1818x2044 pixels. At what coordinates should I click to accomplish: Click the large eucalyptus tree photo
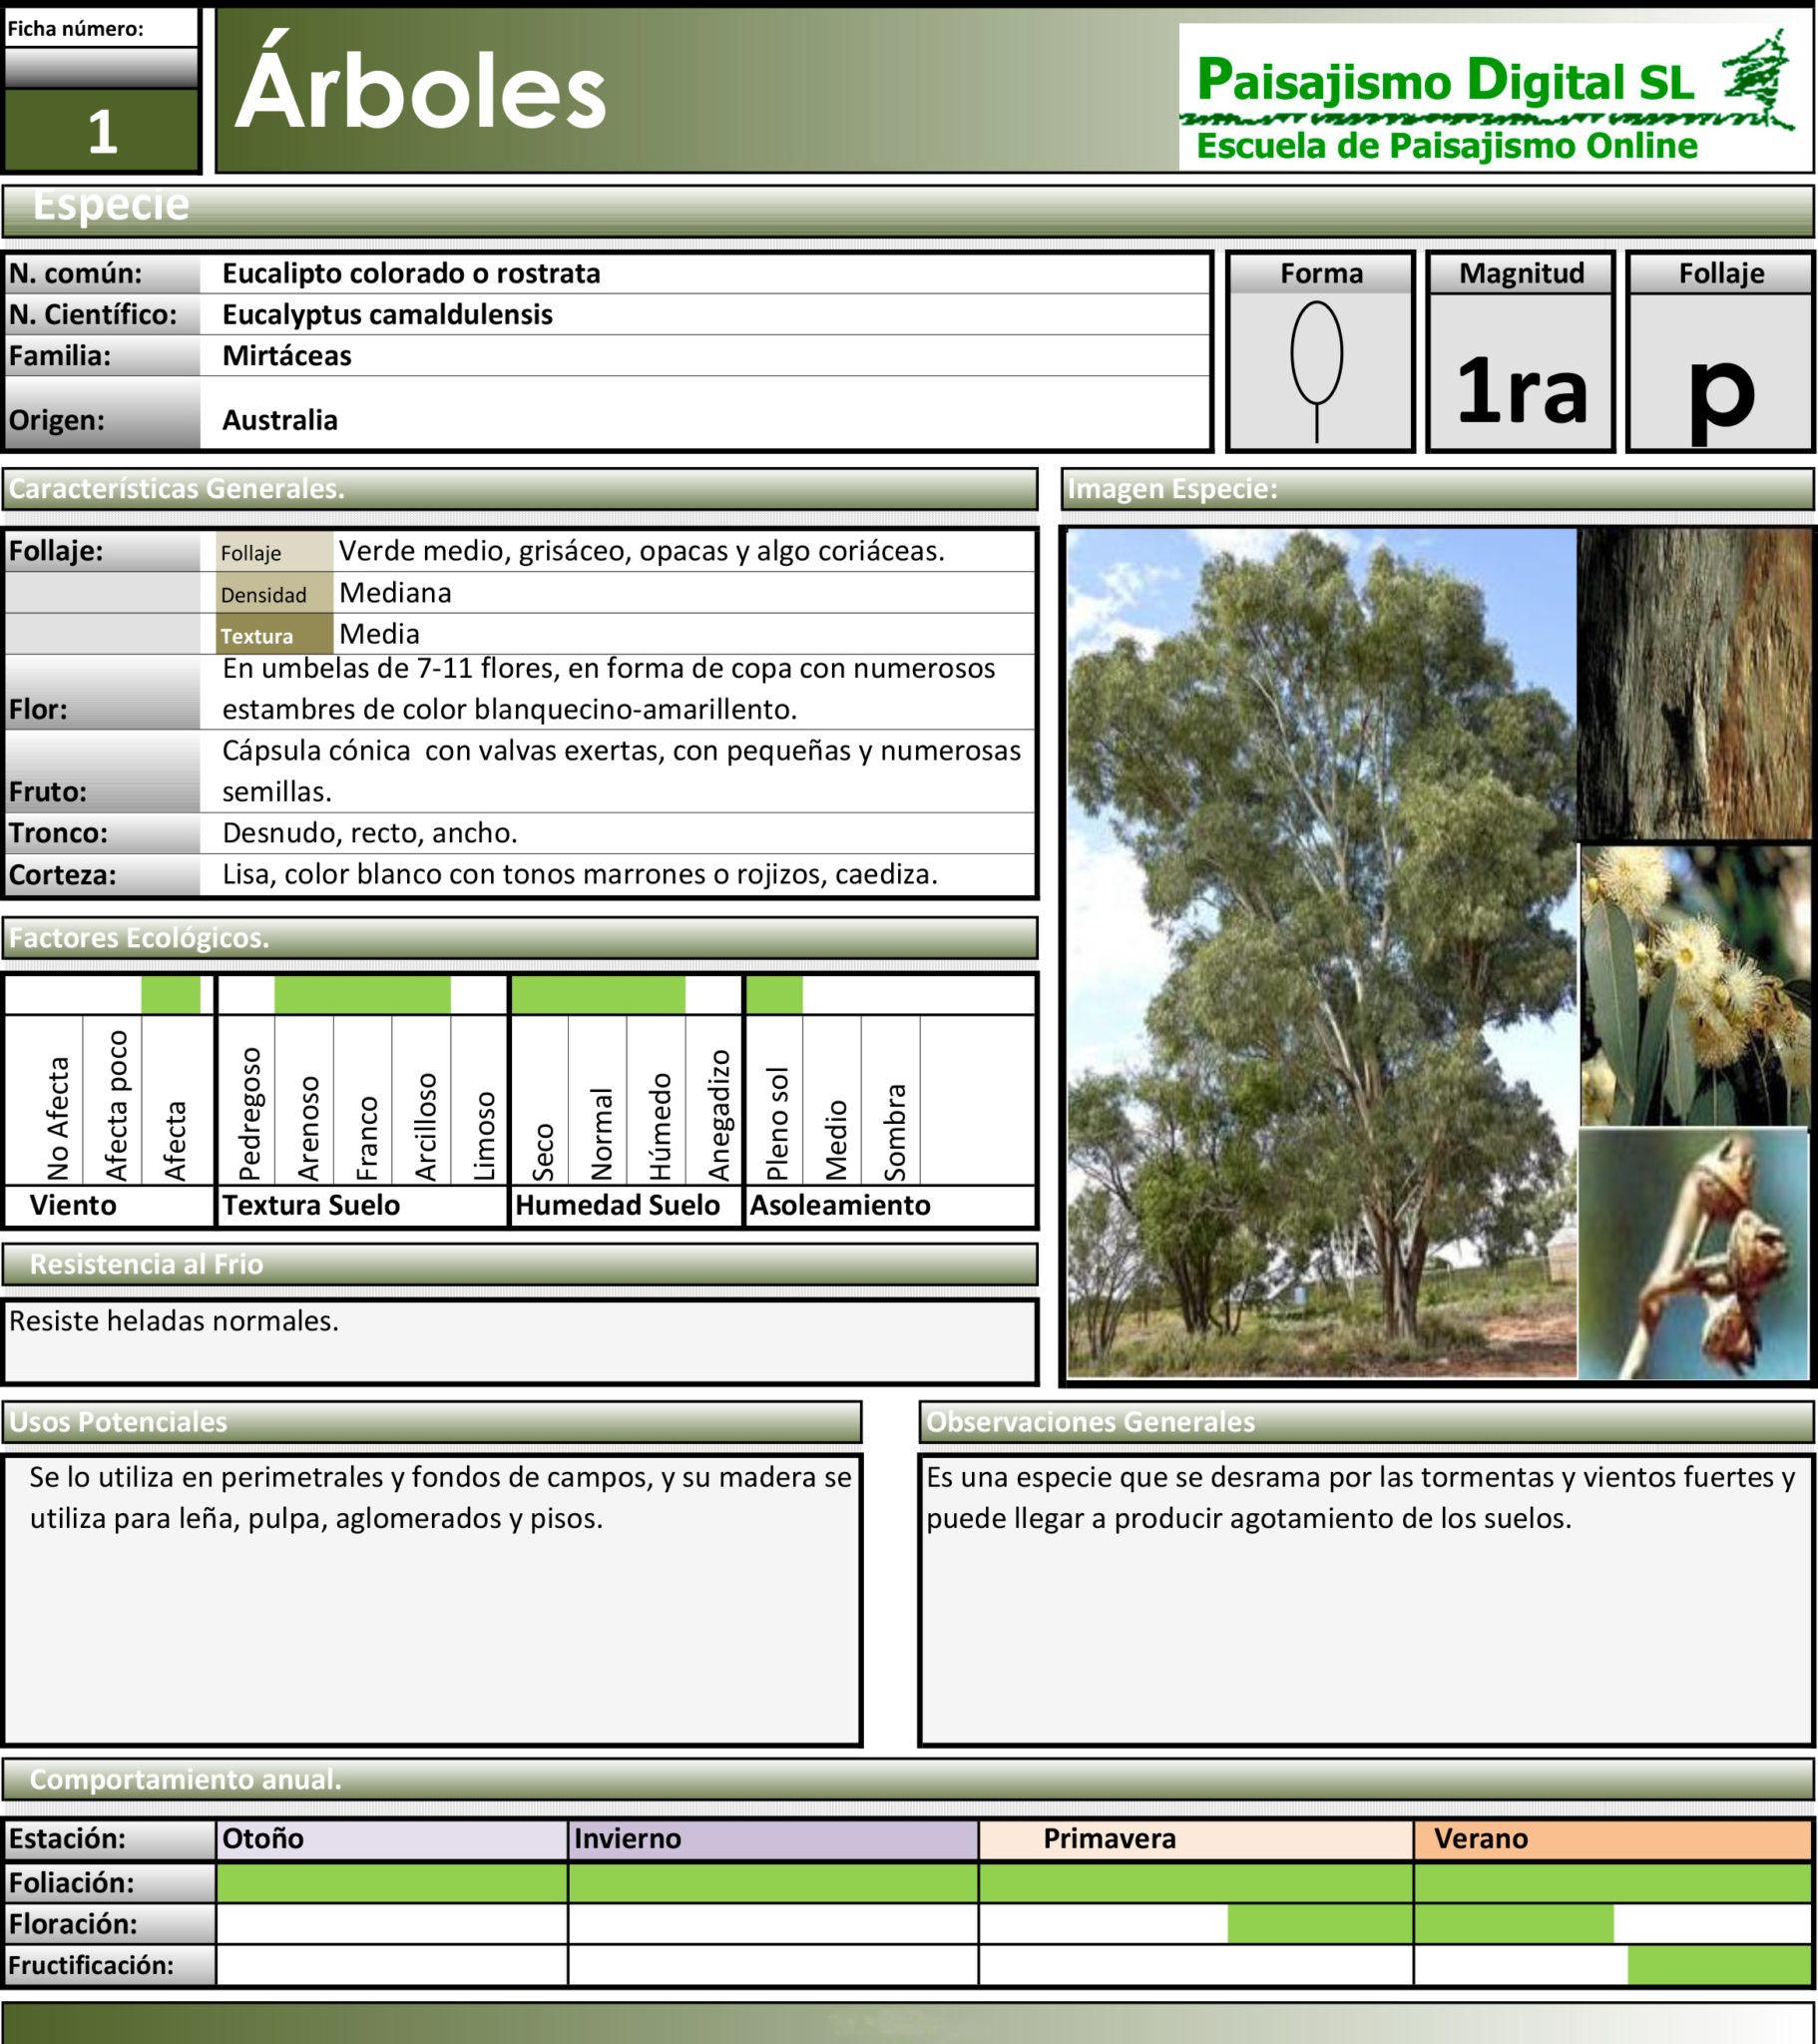(1321, 953)
